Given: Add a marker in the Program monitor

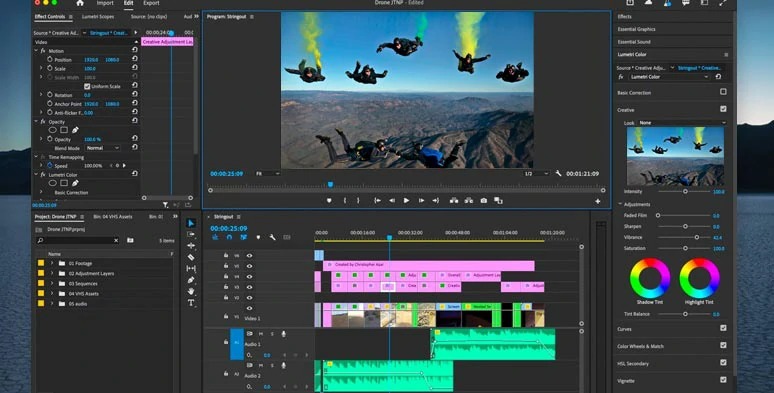Looking at the screenshot, I should (x=329, y=200).
